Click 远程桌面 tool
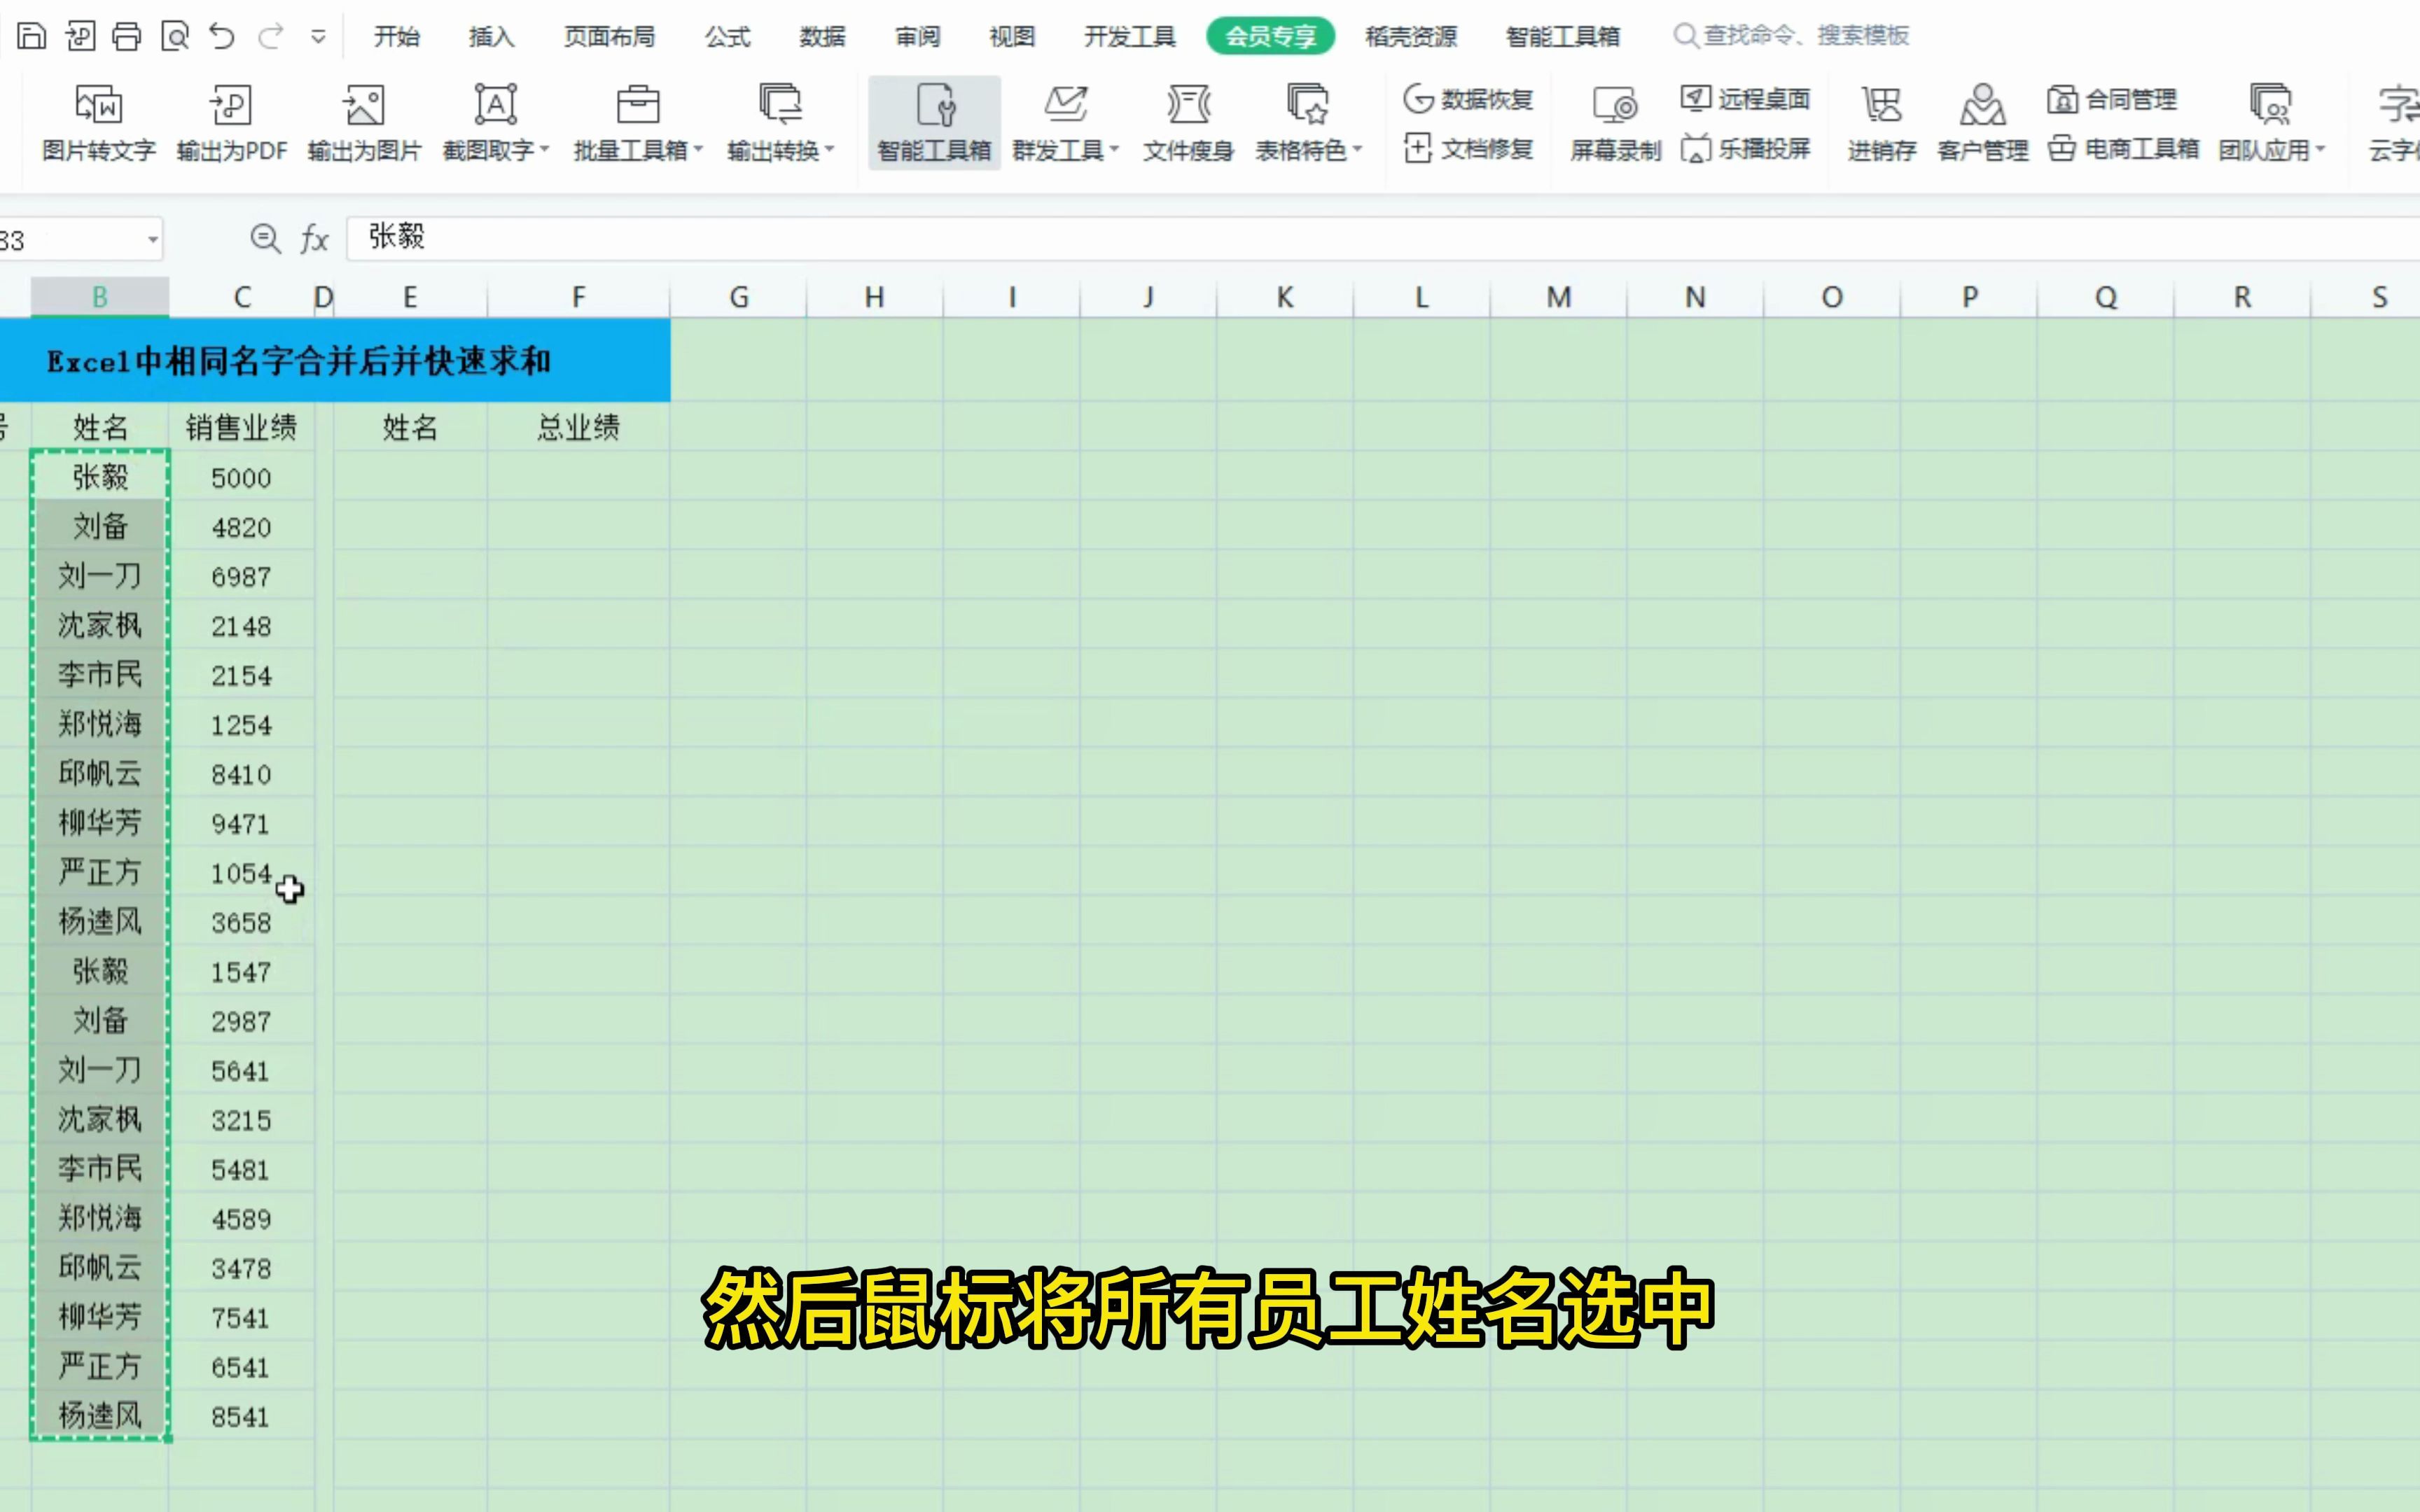Image resolution: width=2420 pixels, height=1512 pixels. [1745, 98]
